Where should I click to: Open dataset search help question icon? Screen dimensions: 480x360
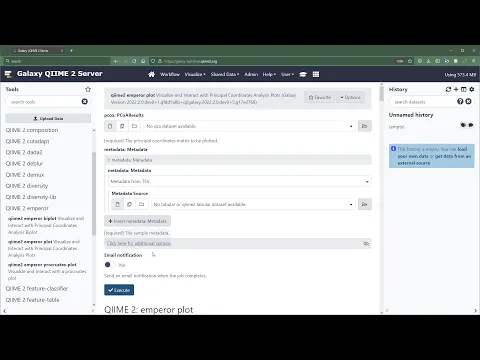point(460,101)
